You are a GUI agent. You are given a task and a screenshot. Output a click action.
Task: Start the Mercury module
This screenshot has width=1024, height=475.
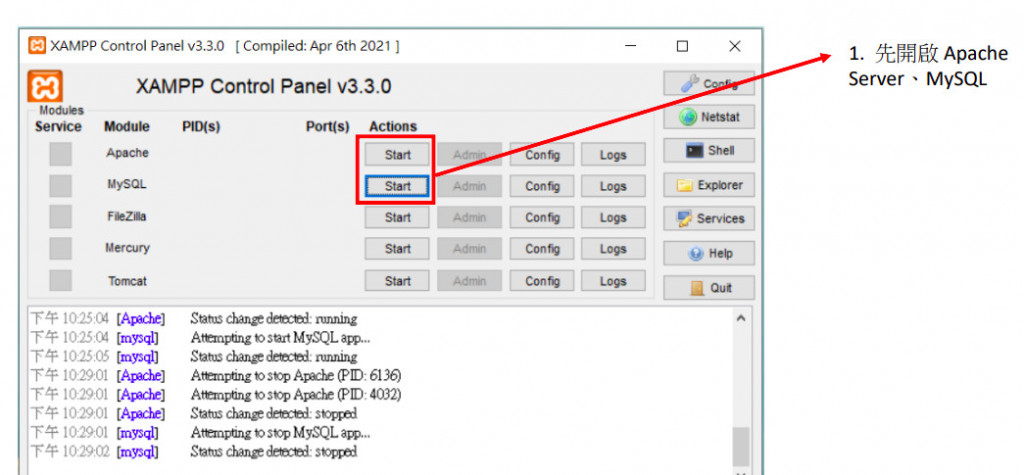[x=397, y=248]
